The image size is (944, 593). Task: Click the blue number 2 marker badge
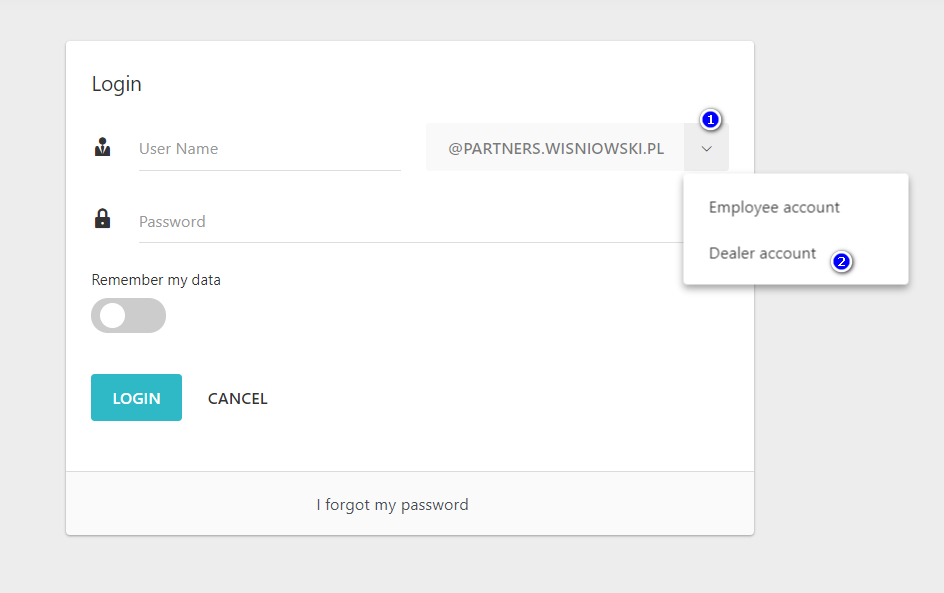841,262
